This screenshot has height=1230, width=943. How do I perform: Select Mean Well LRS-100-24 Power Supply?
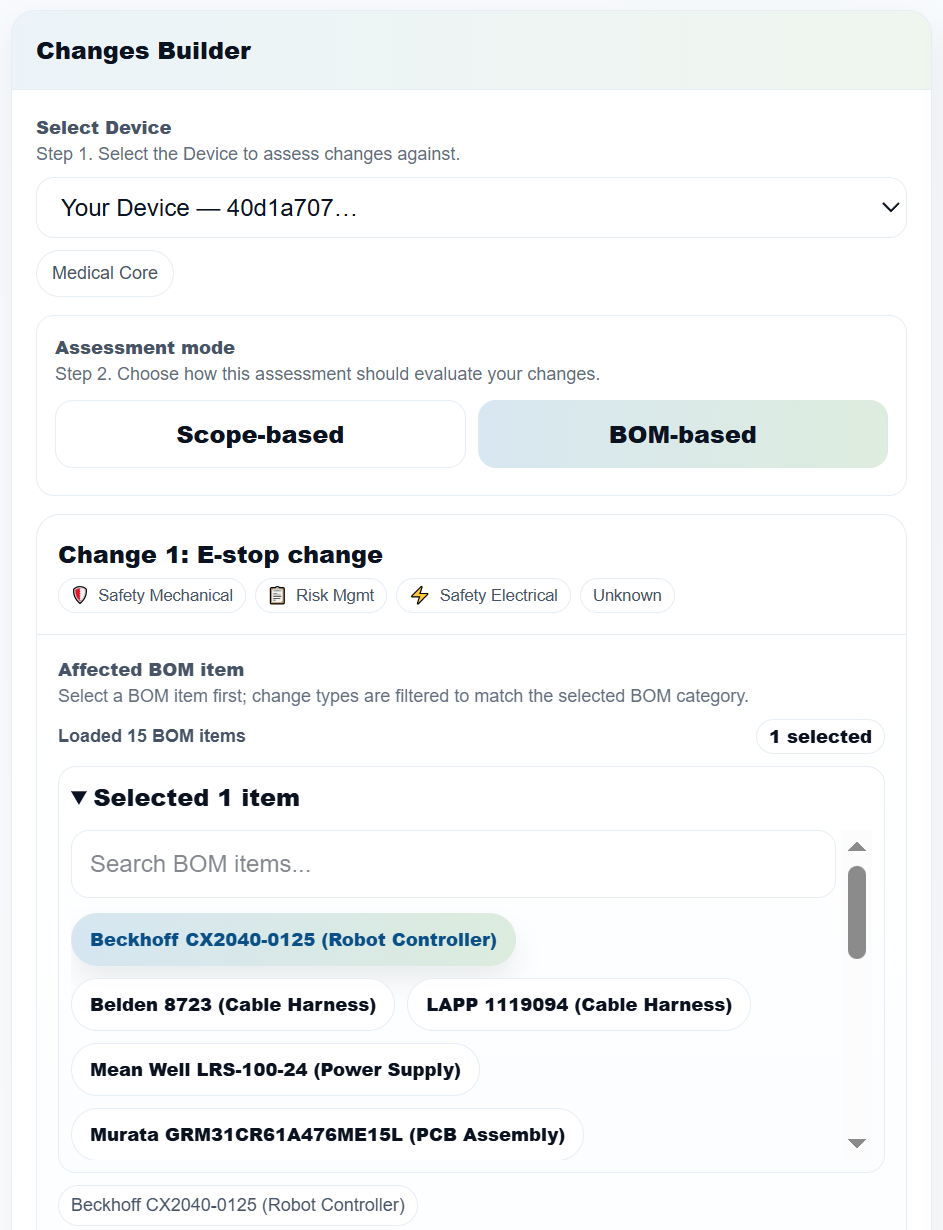click(x=276, y=1069)
